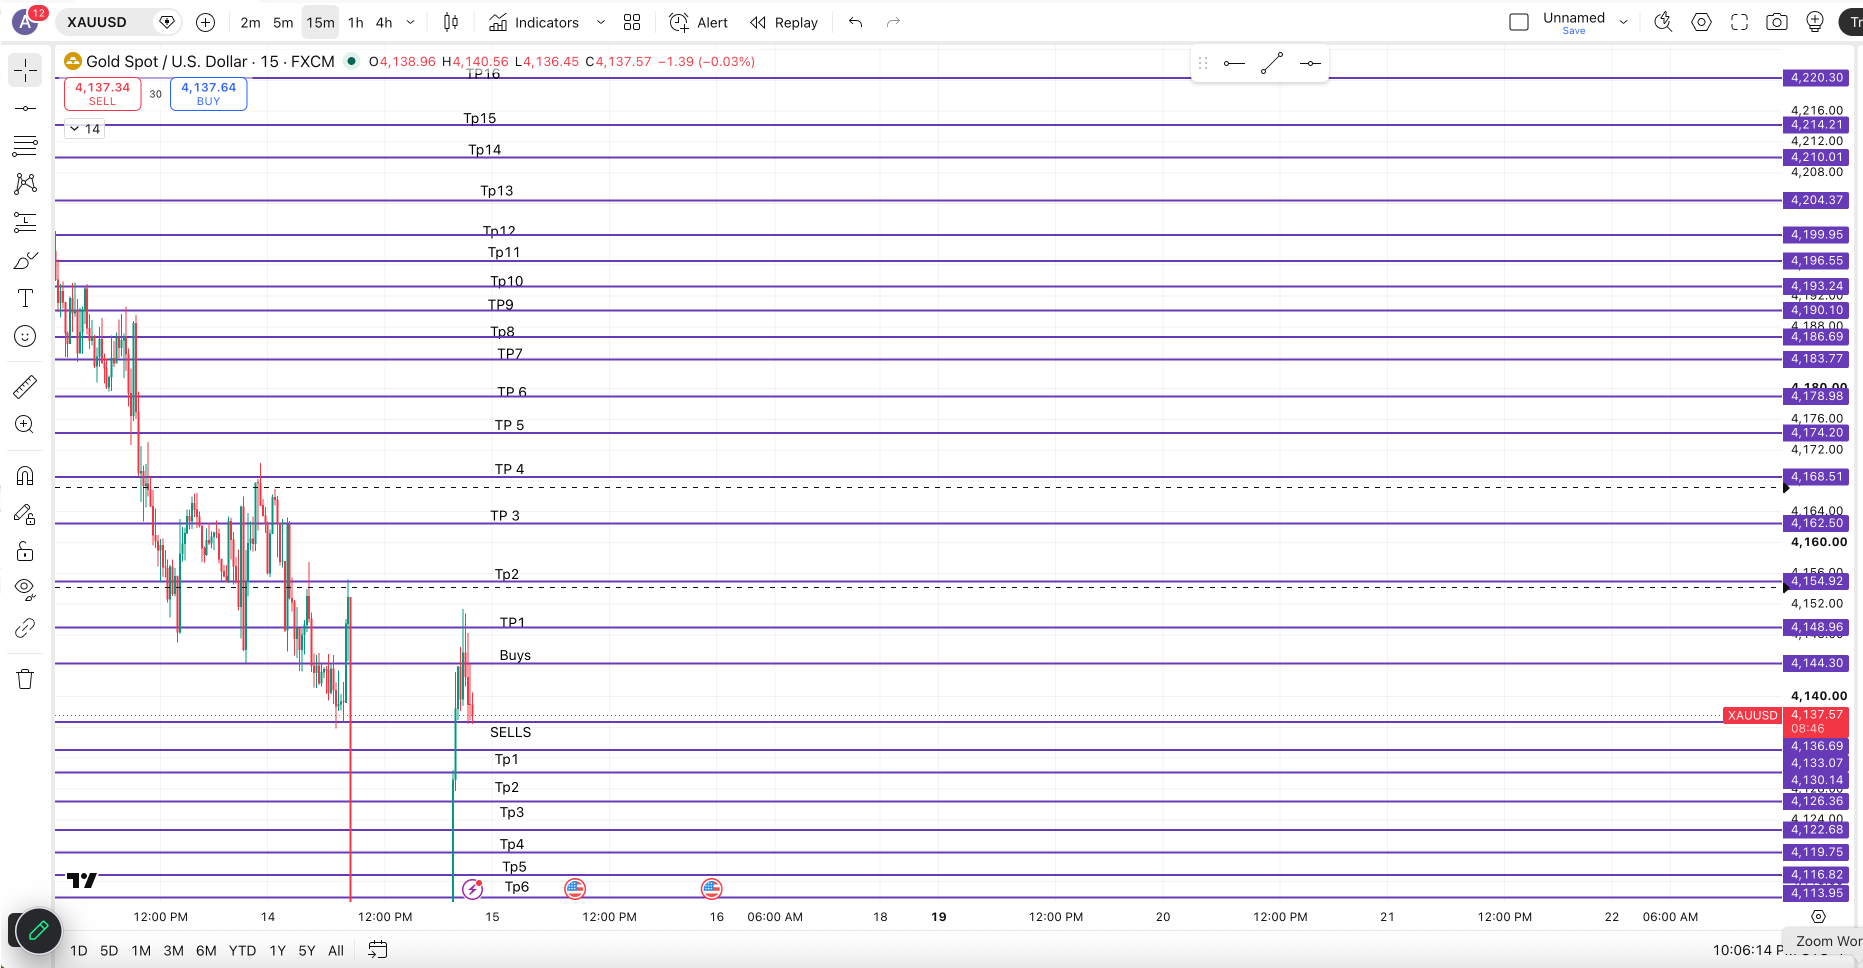The width and height of the screenshot is (1863, 968).
Task: Open the XAUUSD symbol search
Action: click(x=97, y=22)
